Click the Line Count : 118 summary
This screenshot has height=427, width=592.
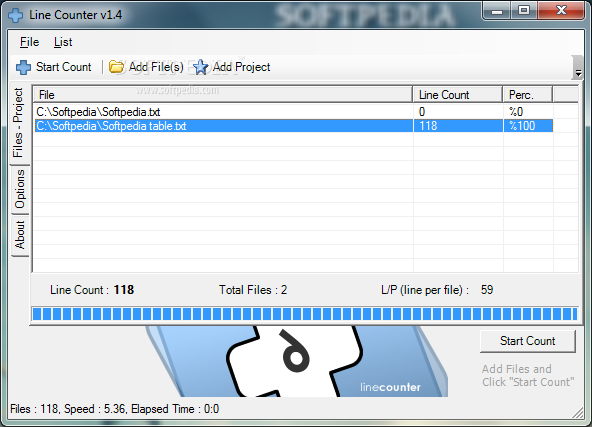(92, 290)
